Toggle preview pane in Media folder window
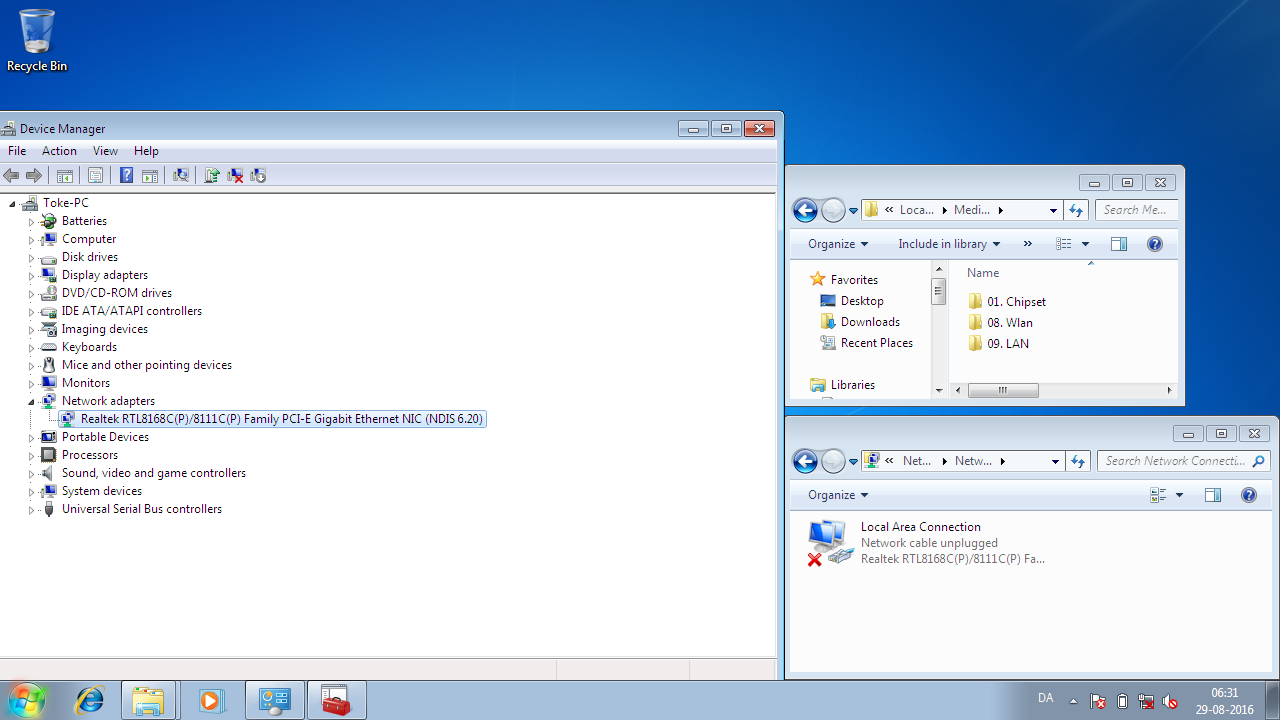The height and width of the screenshot is (720, 1280). click(x=1119, y=244)
